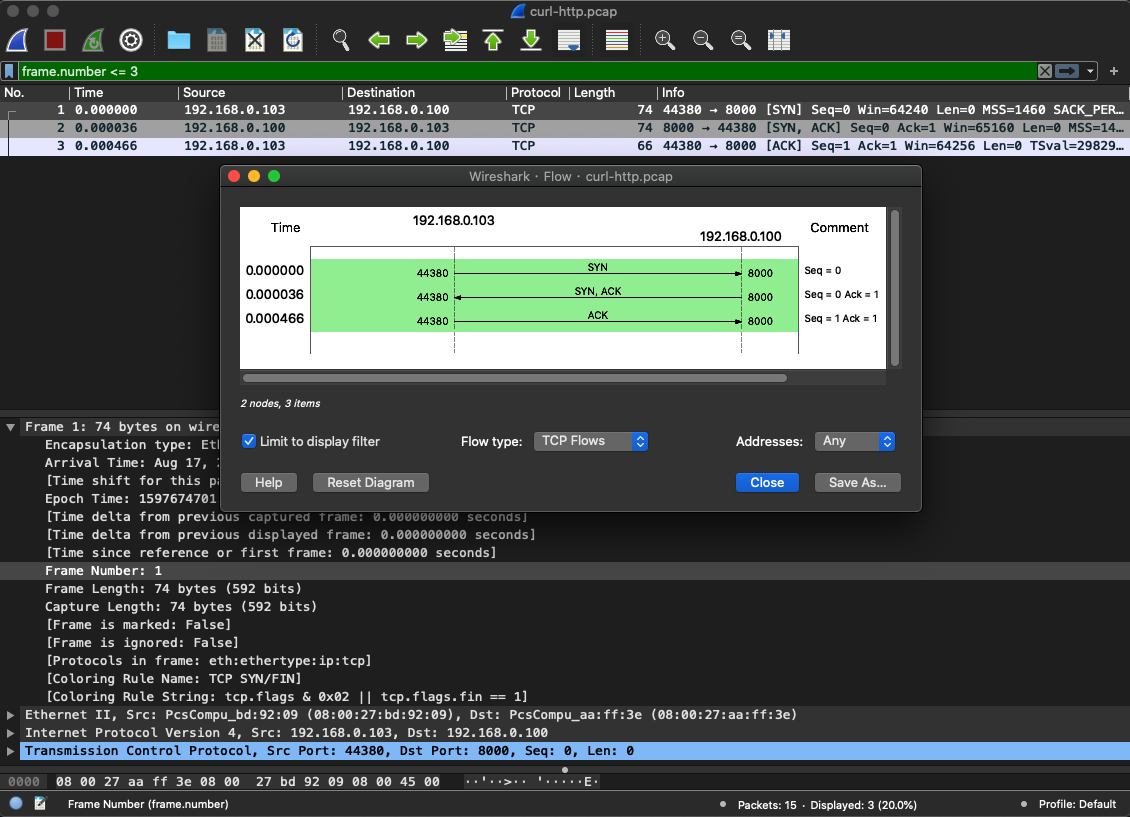Screen dimensions: 1130x817
Task: Click the flow diagram horizontal scrollbar
Action: pos(514,378)
